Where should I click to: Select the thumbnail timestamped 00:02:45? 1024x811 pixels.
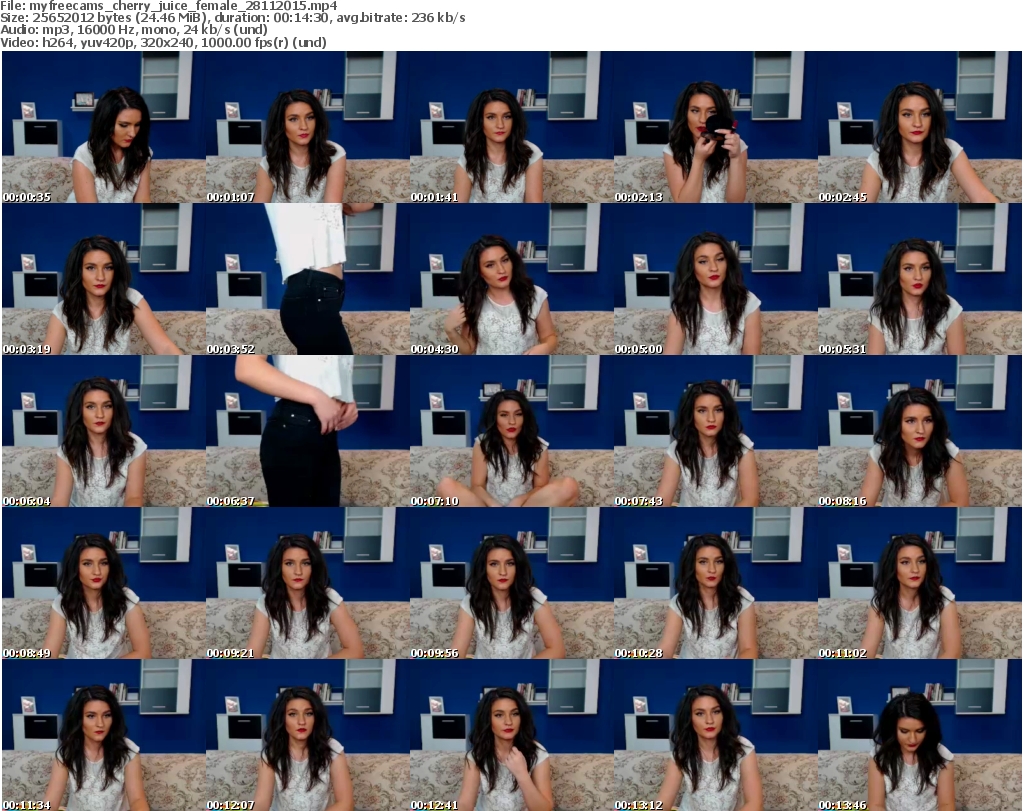coord(920,127)
